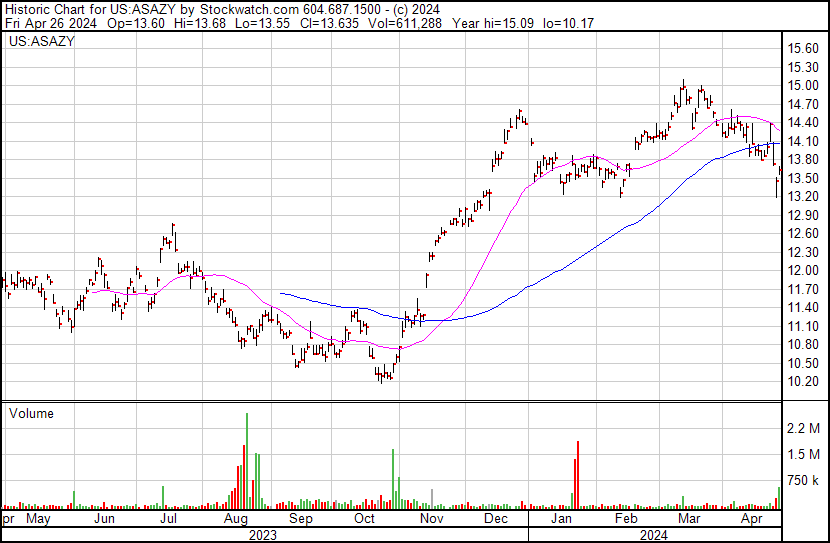Click the 13.50 price axis label
This screenshot has height=543, width=830.
click(803, 178)
